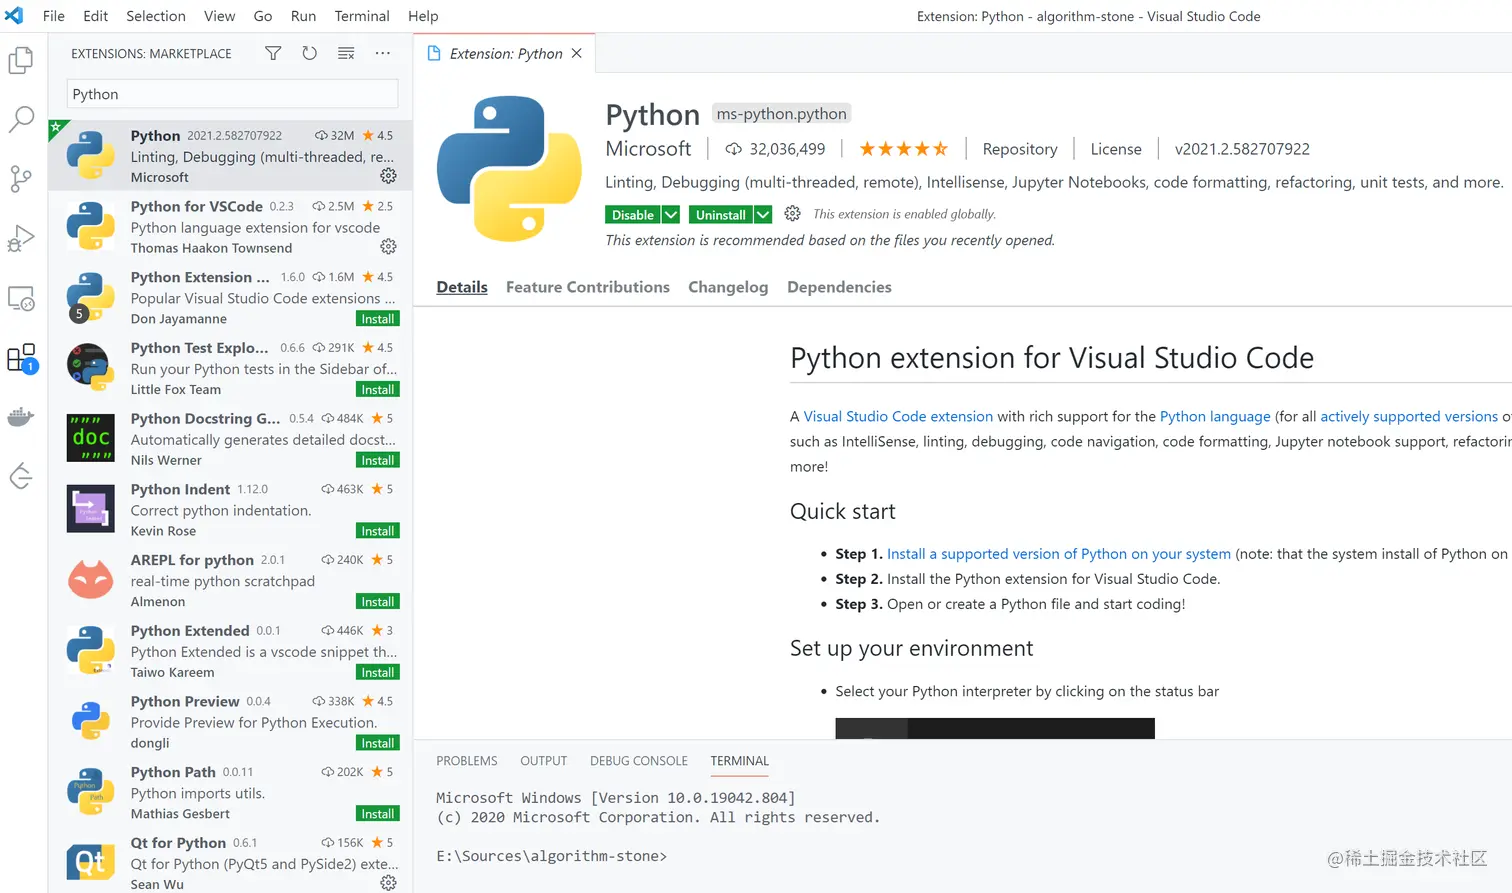1512x893 pixels.
Task: Open the Docker view icon
Action: point(21,416)
